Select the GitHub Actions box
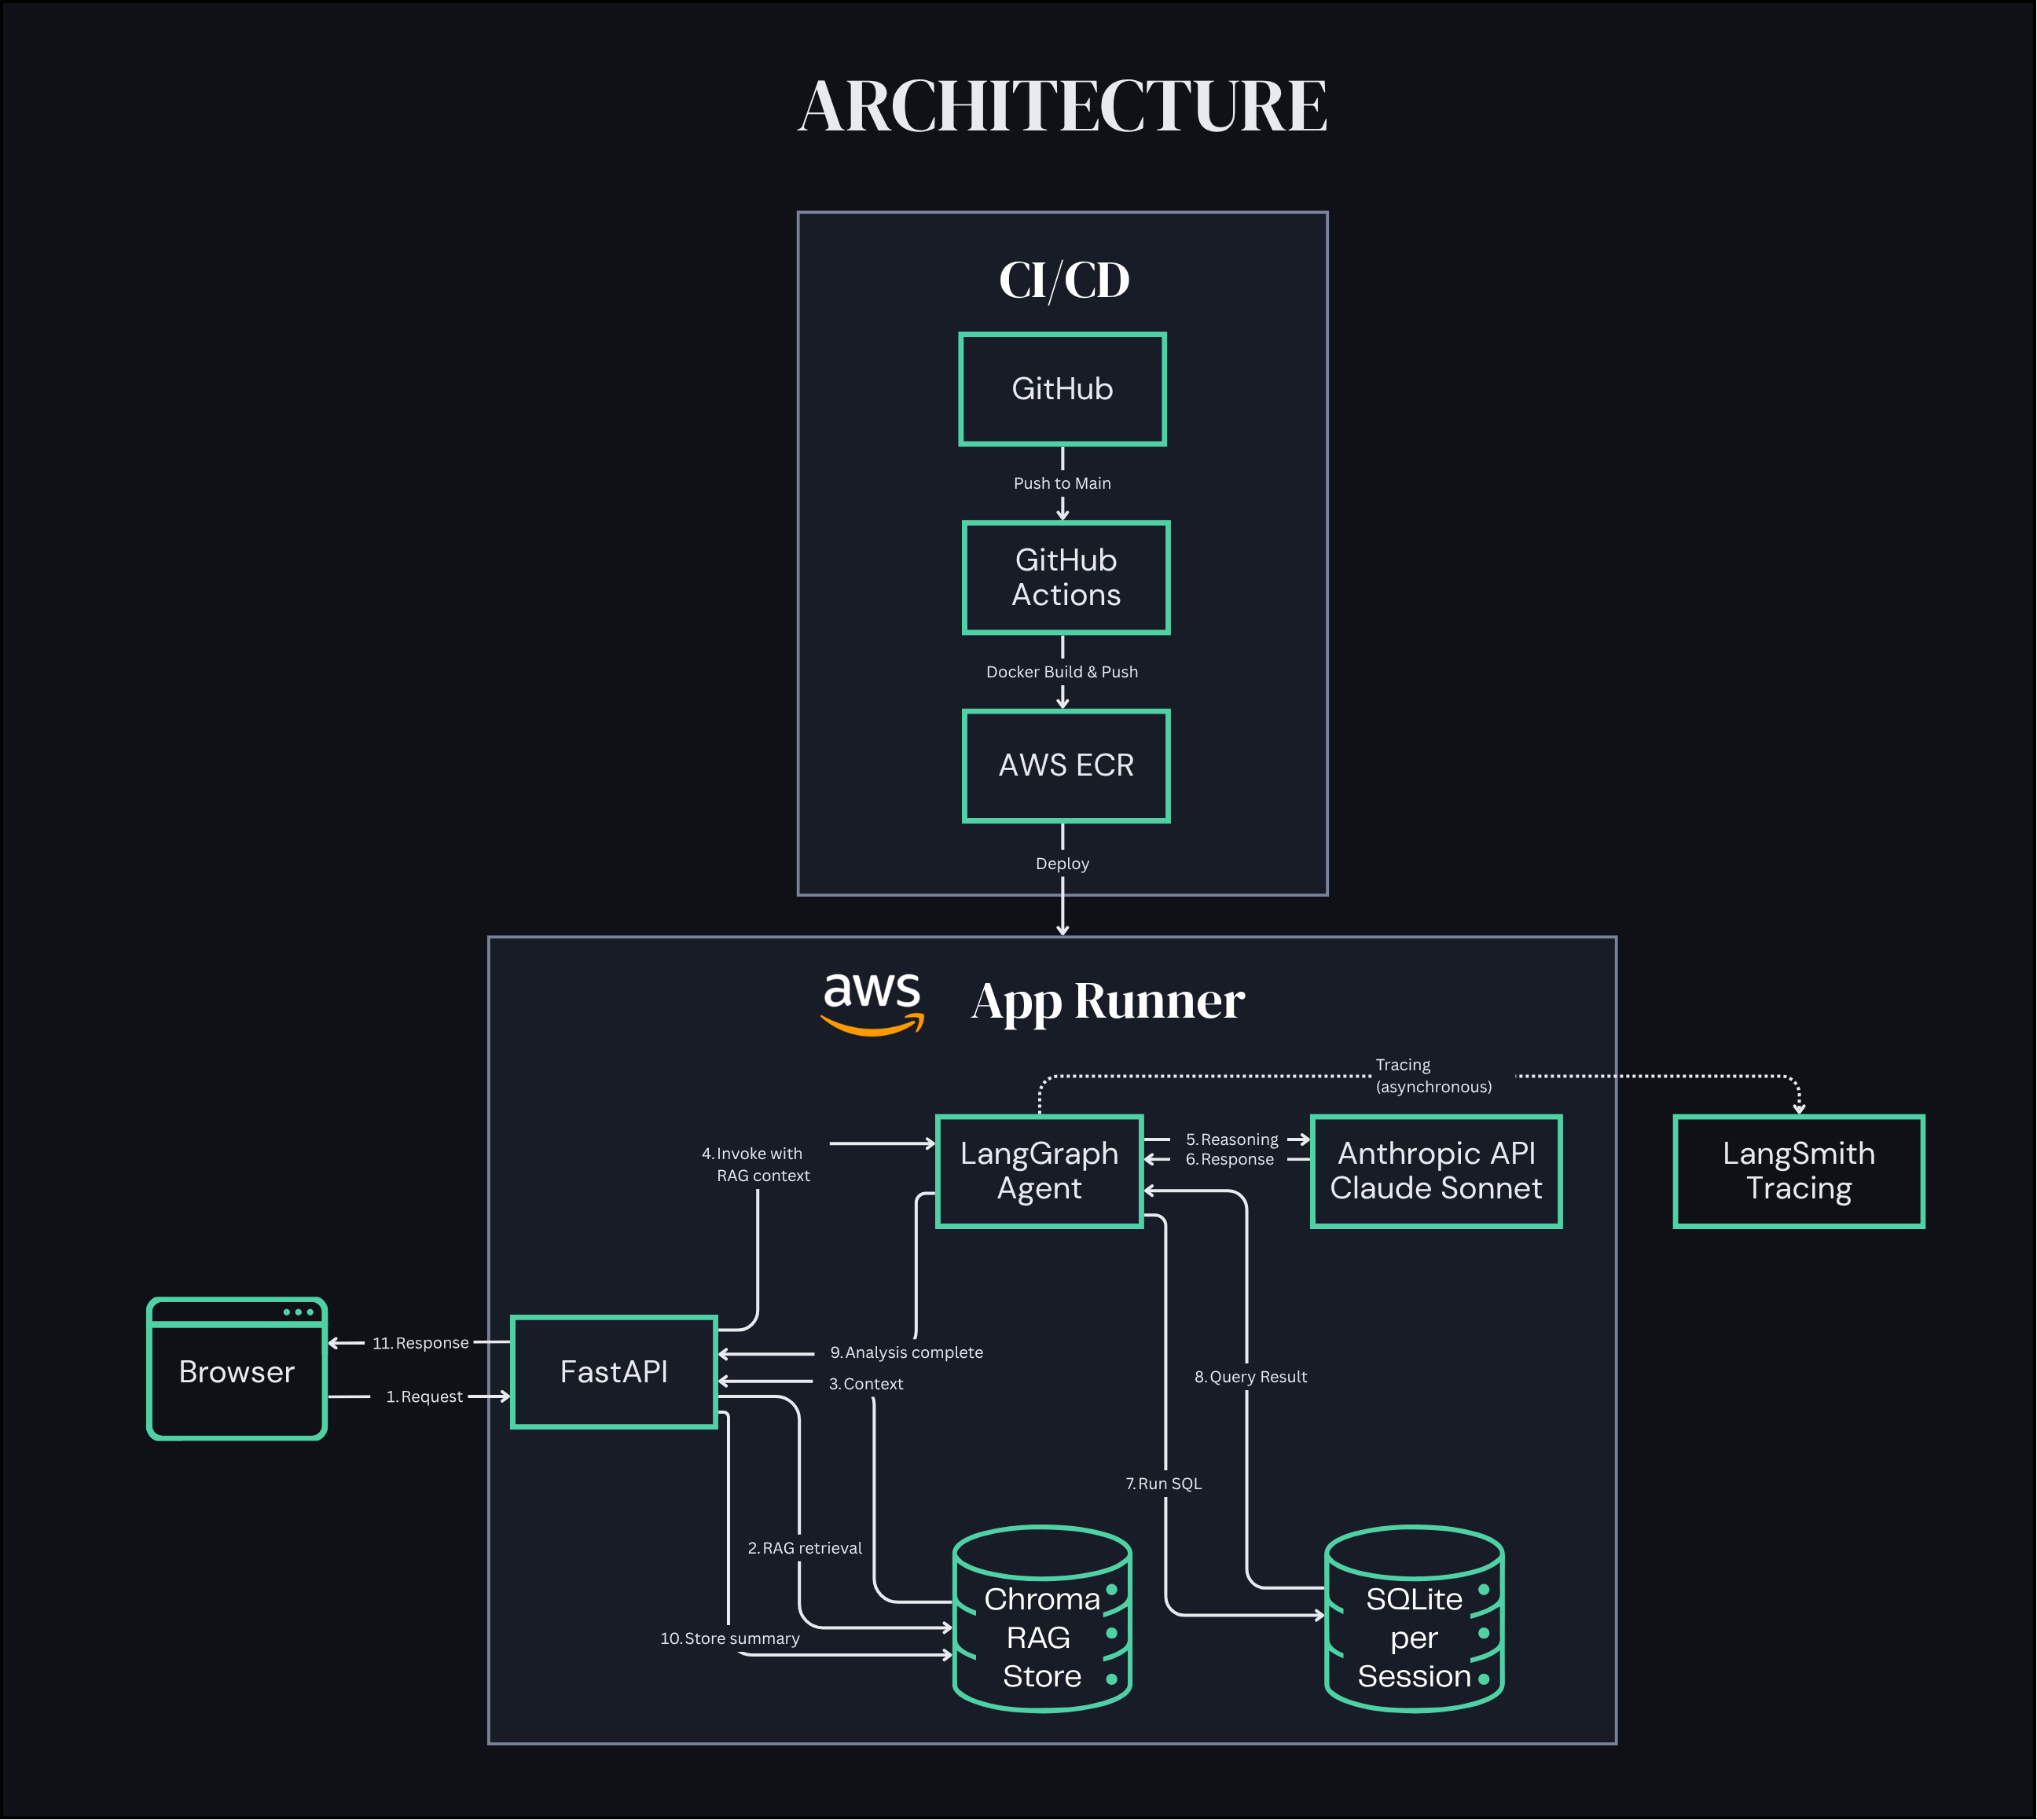This screenshot has width=2037, height=1820. (1066, 577)
